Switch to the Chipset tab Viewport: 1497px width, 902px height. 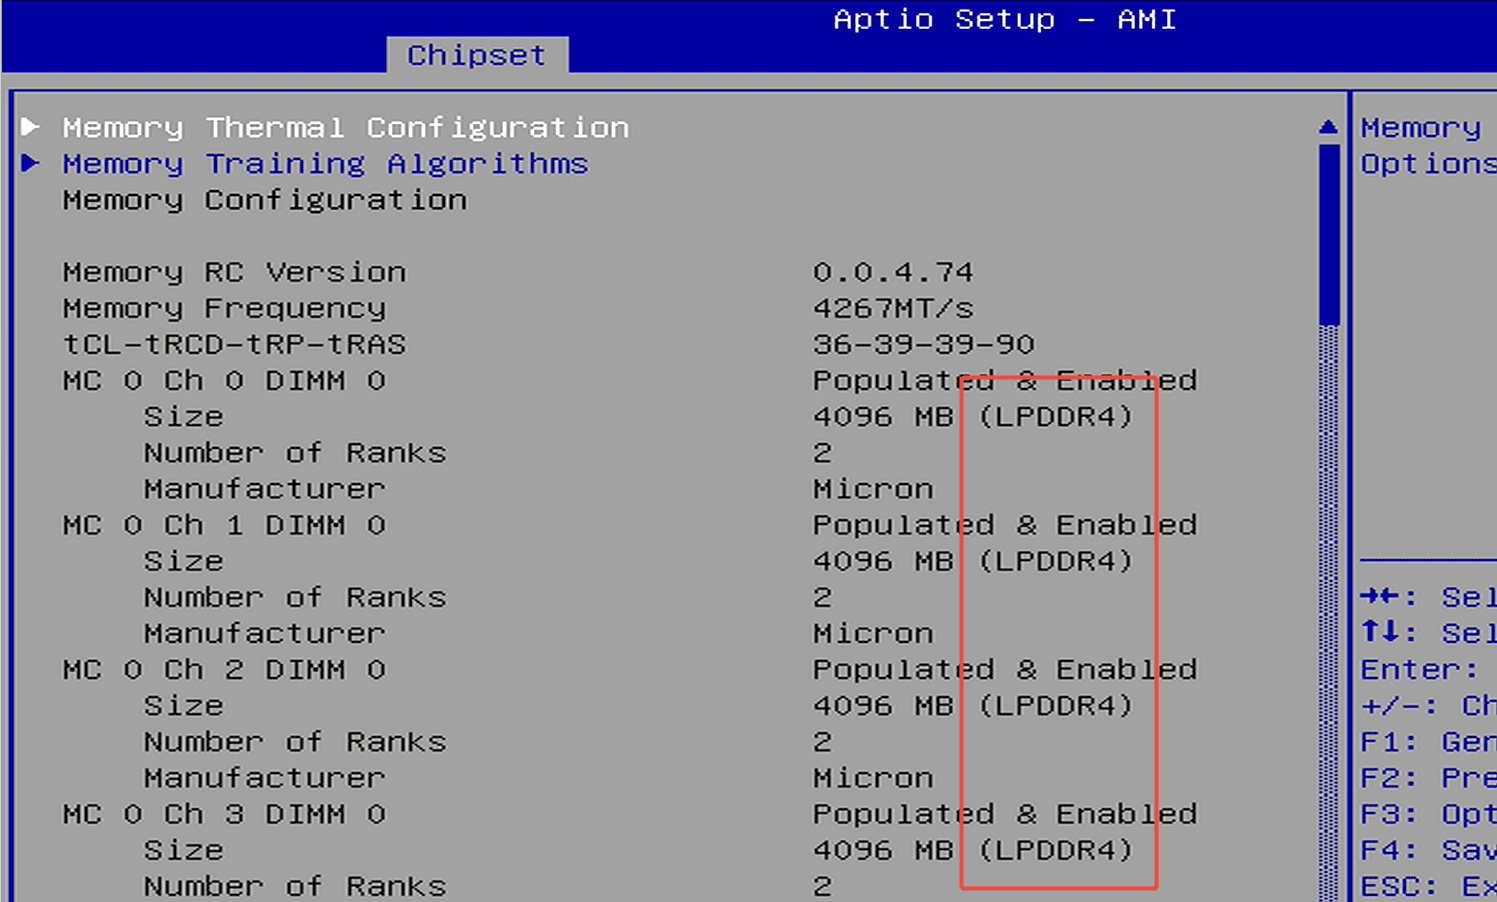pyautogui.click(x=476, y=55)
